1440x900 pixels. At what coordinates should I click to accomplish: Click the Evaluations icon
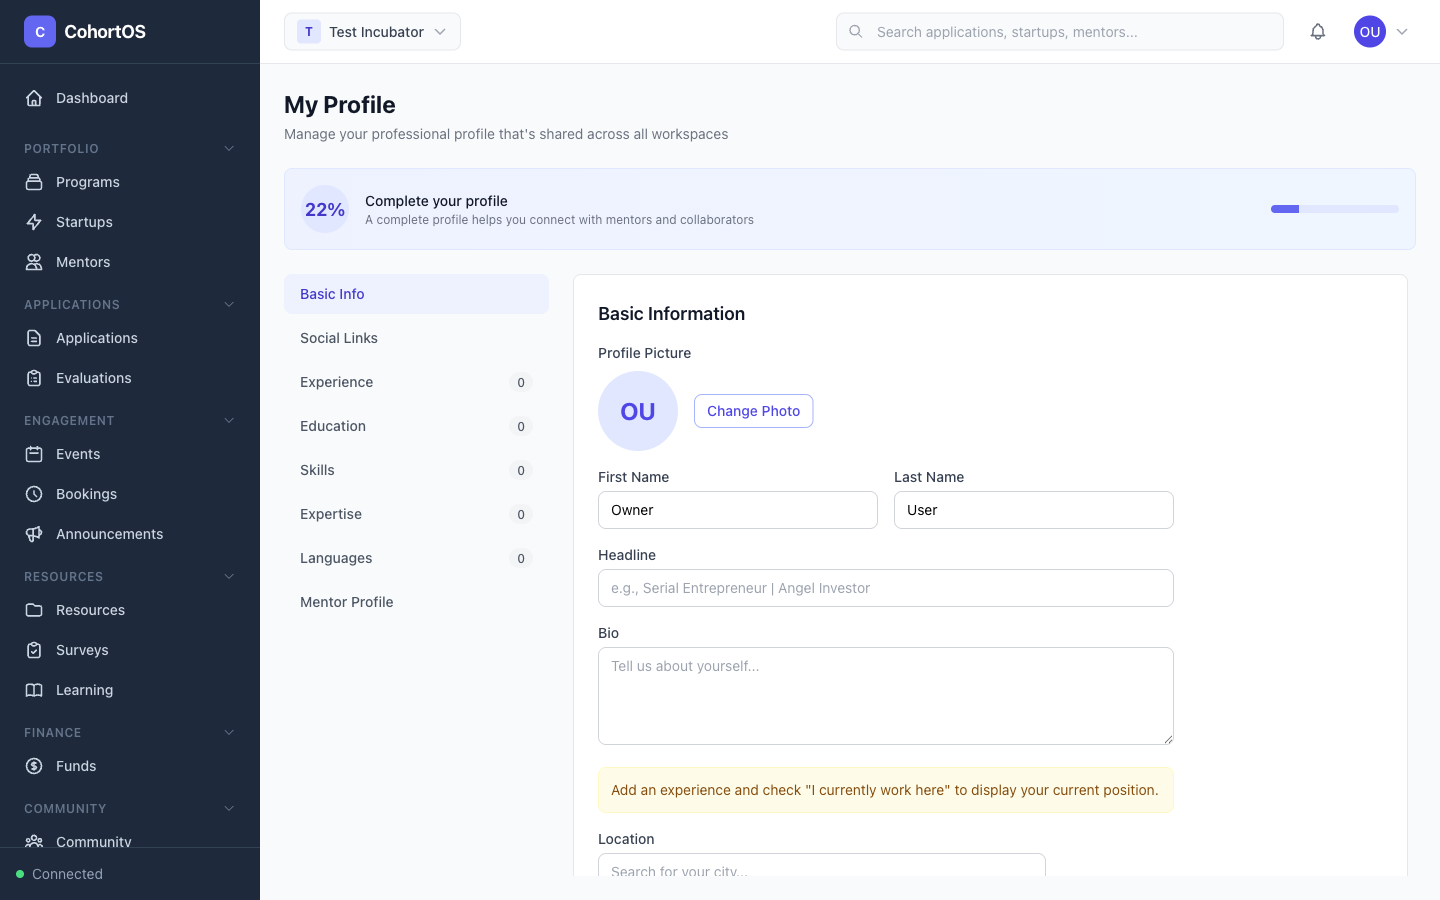tap(34, 377)
